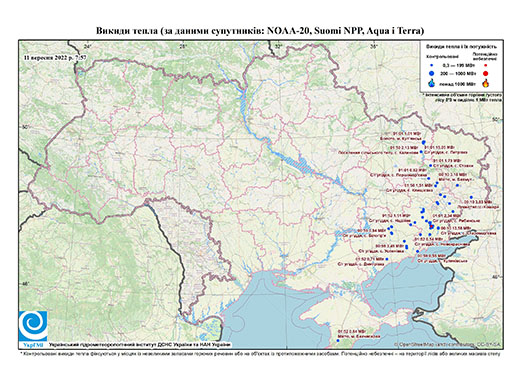Click the OpenStreetMap contributors attribution
520x368 pixels.
click(448, 344)
